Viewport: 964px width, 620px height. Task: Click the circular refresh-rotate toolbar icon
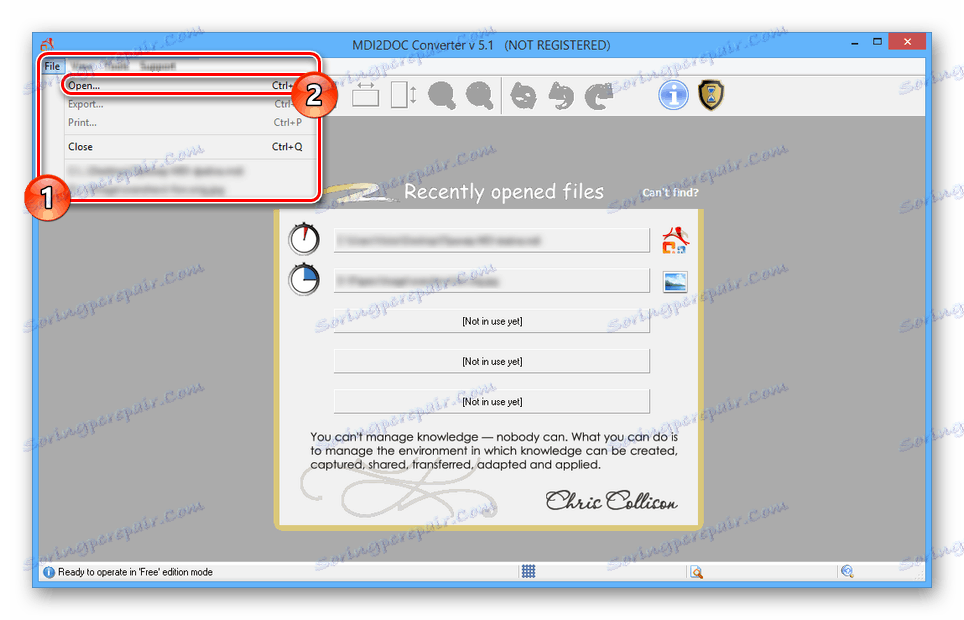click(523, 96)
